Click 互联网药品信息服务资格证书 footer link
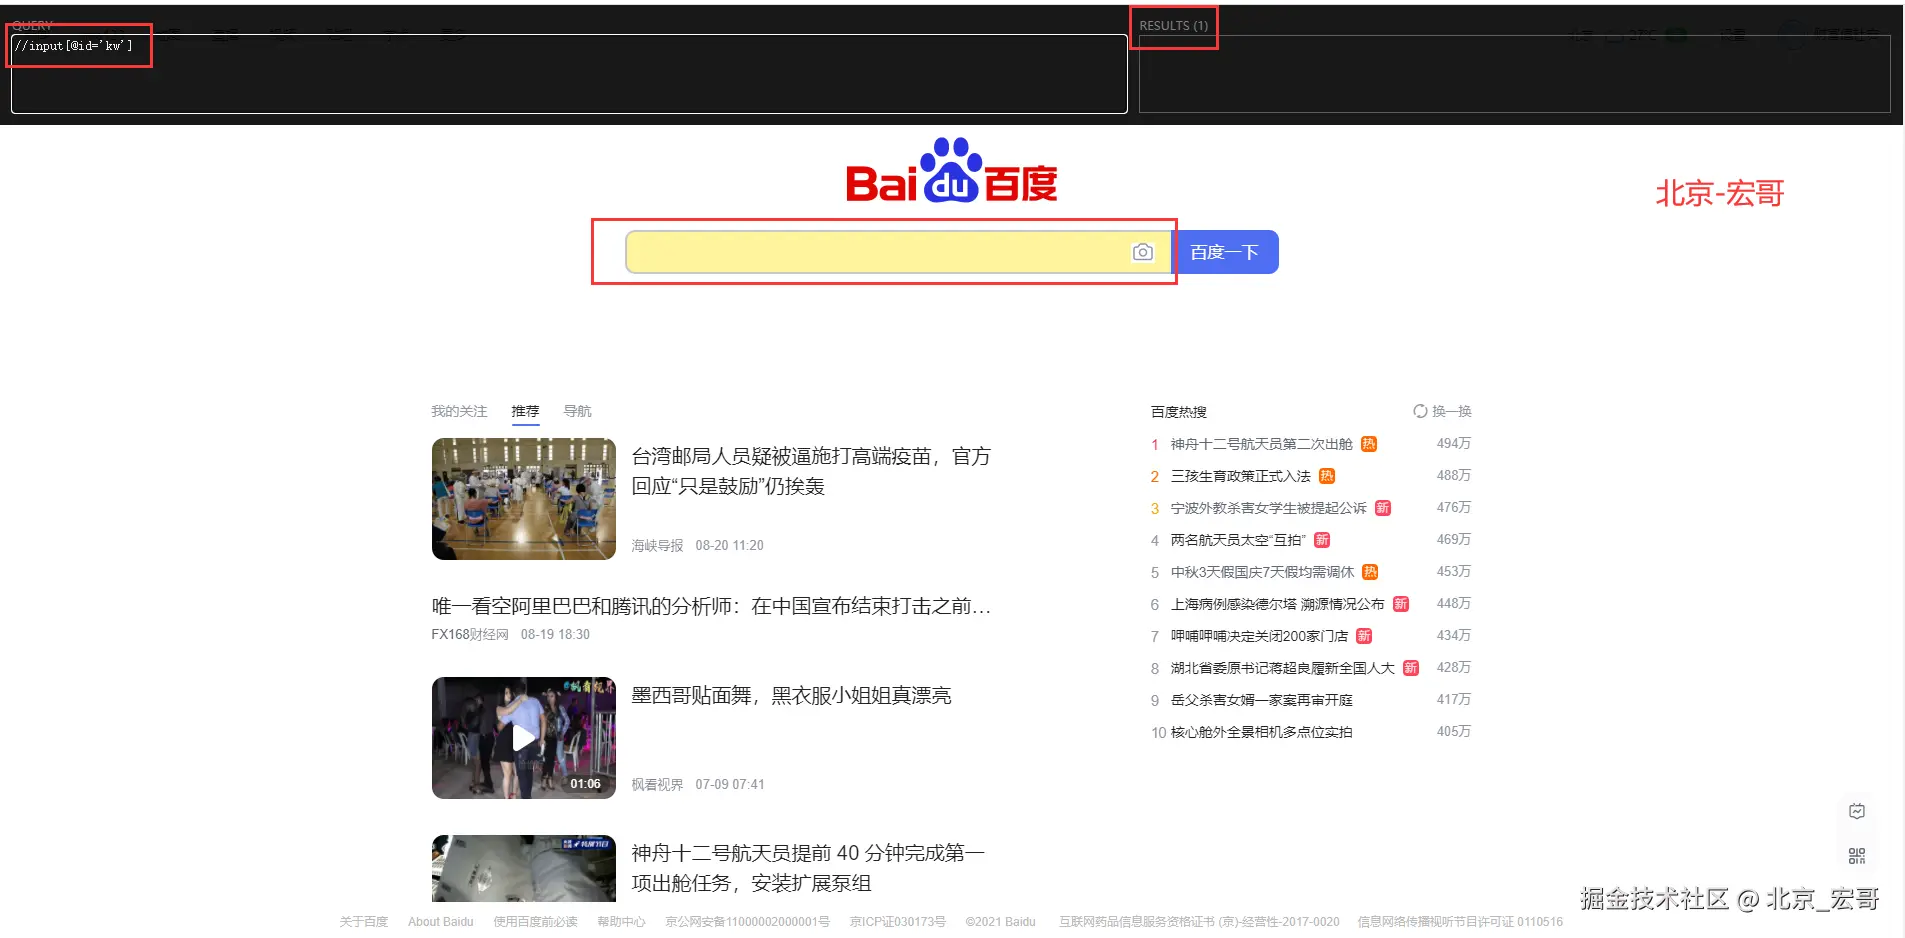 pyautogui.click(x=1199, y=922)
